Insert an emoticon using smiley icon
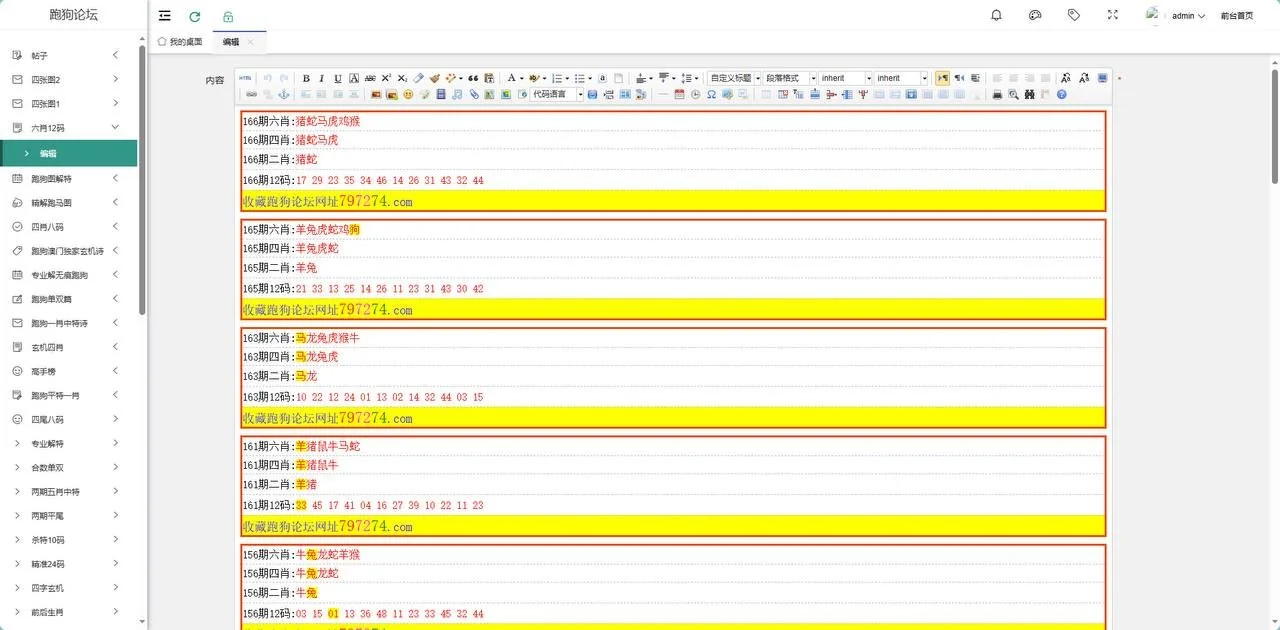 [408, 95]
